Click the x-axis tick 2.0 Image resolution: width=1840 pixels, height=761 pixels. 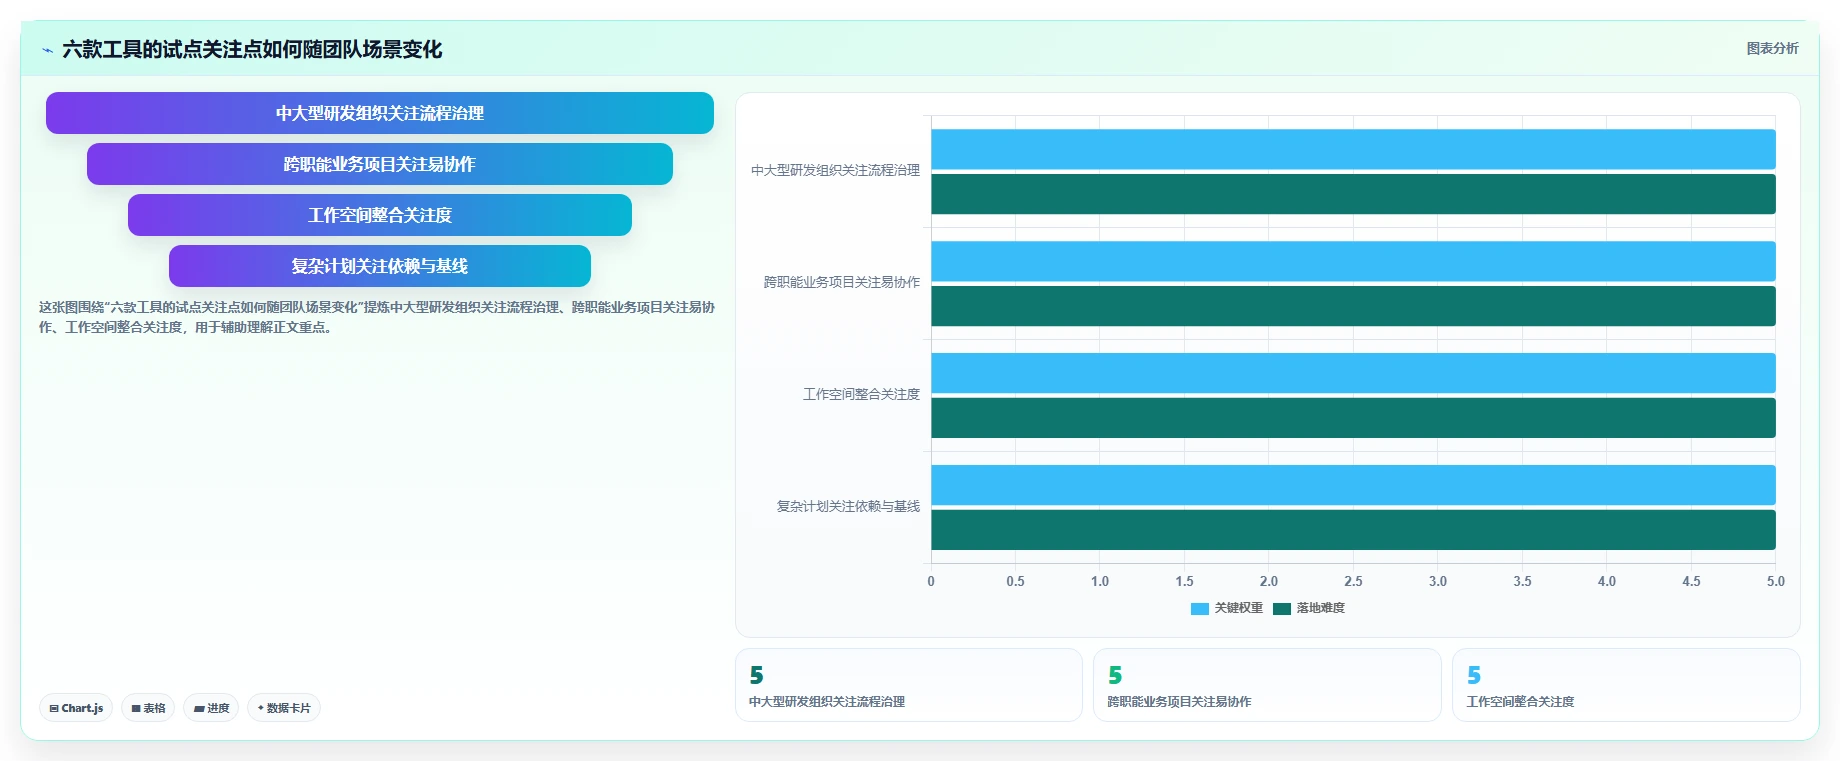[1269, 581]
